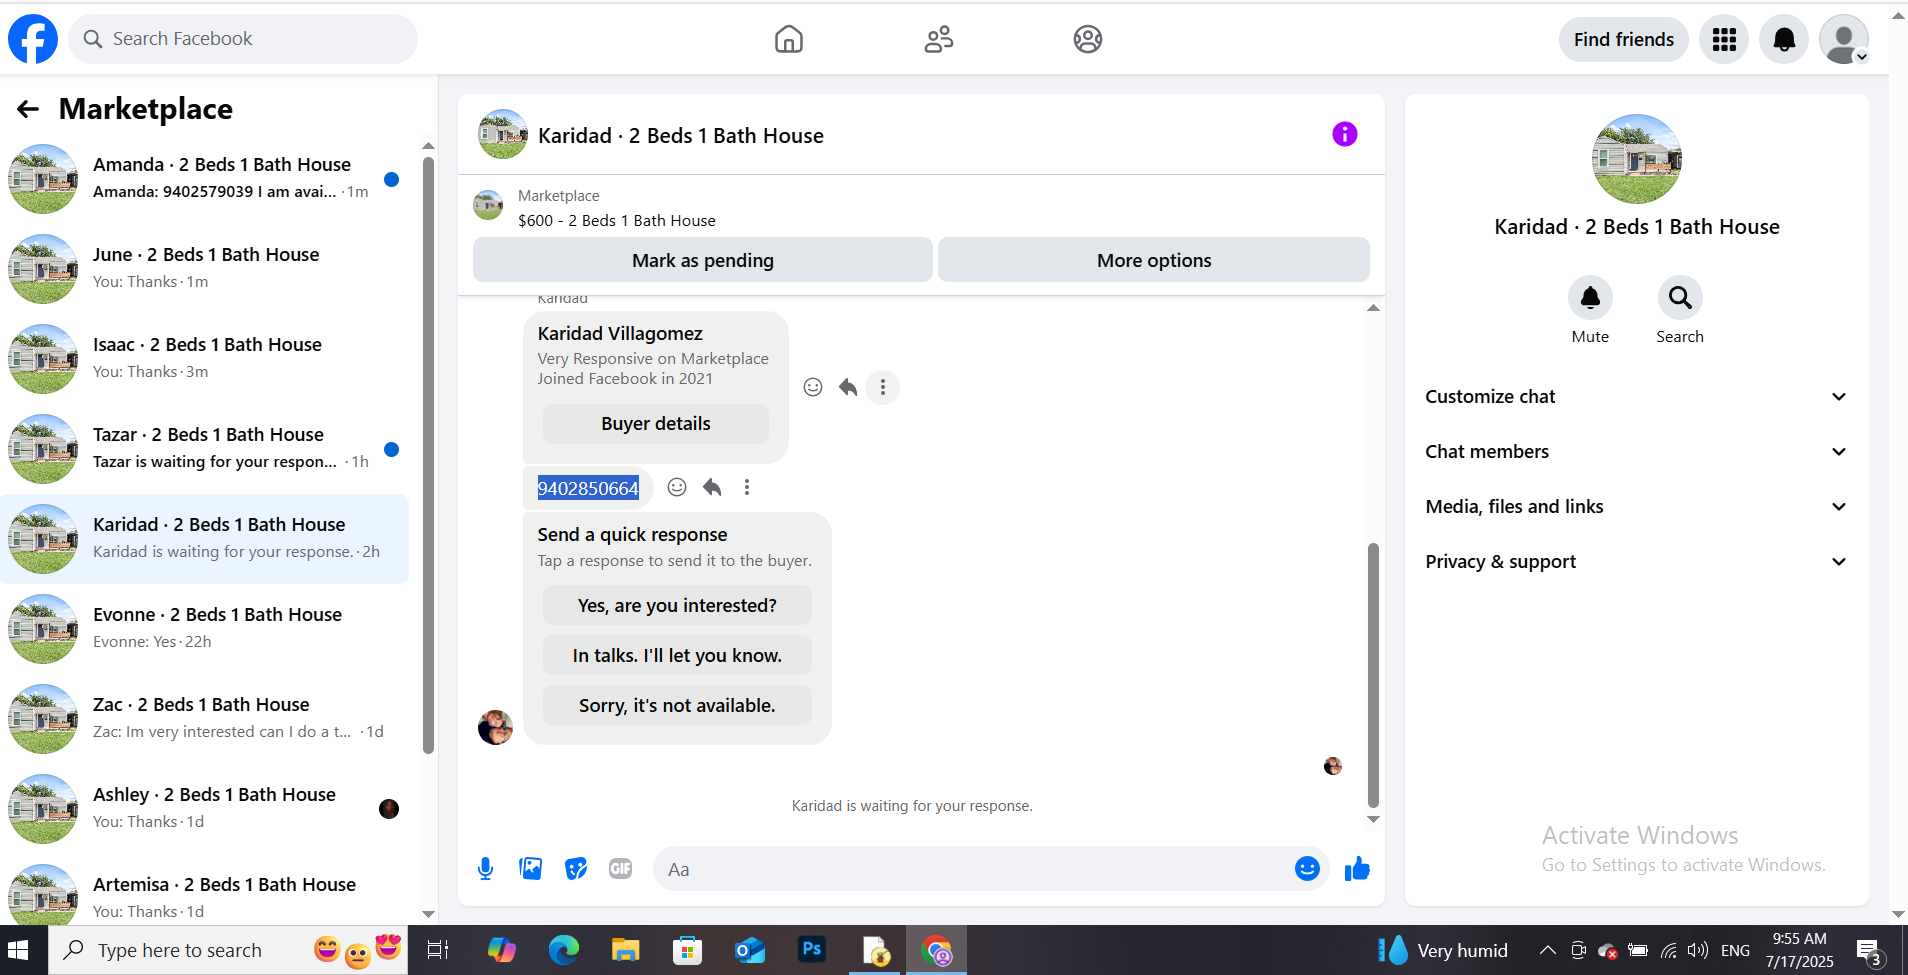Click the Search Facebook field
This screenshot has width=1908, height=975.
click(x=243, y=39)
